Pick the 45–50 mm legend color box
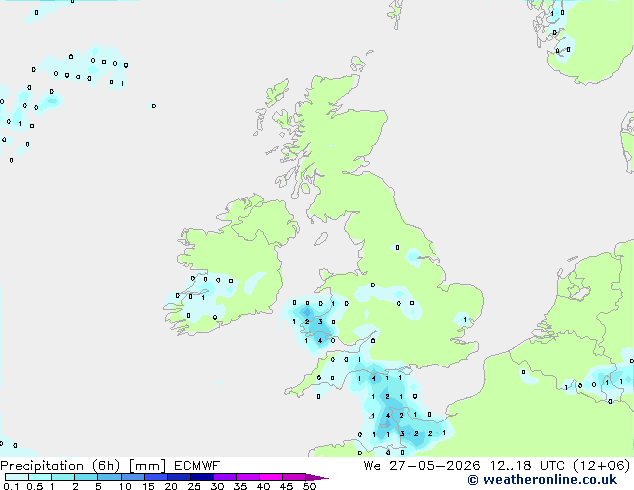The width and height of the screenshot is (634, 490). click(x=294, y=477)
